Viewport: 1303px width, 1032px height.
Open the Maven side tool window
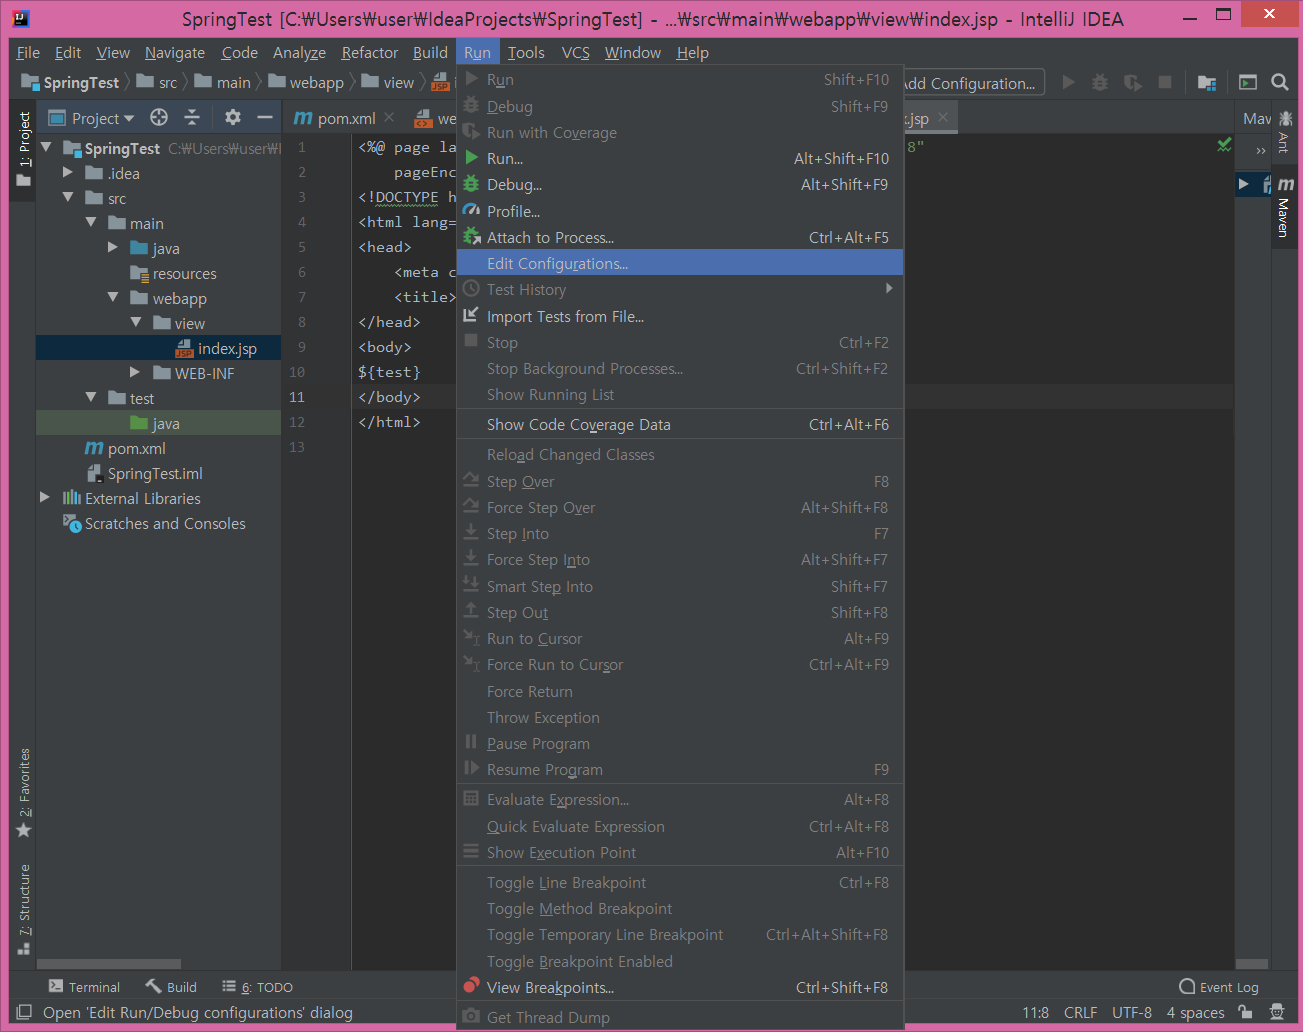click(x=1285, y=207)
